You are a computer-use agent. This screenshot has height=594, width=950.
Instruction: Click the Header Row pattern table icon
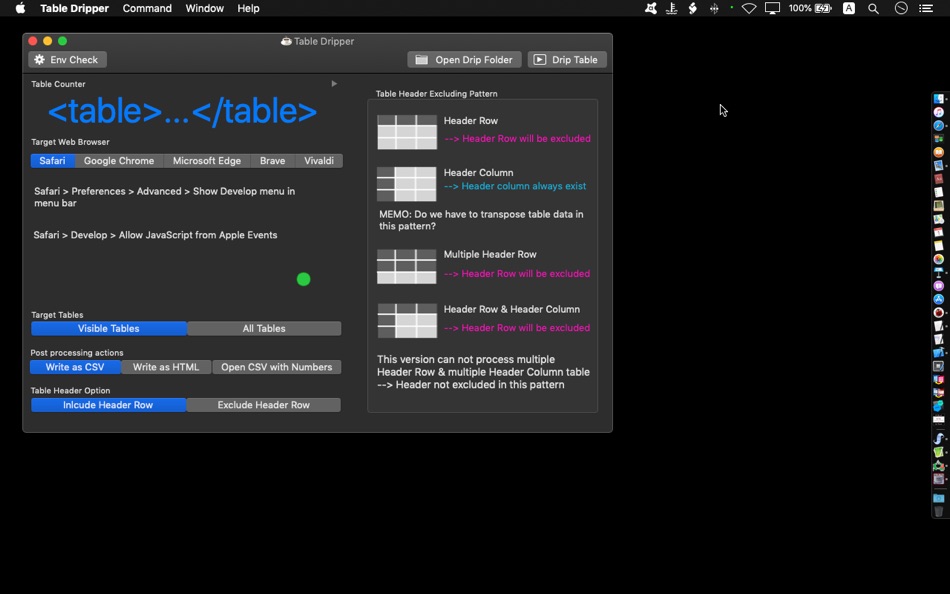click(407, 132)
